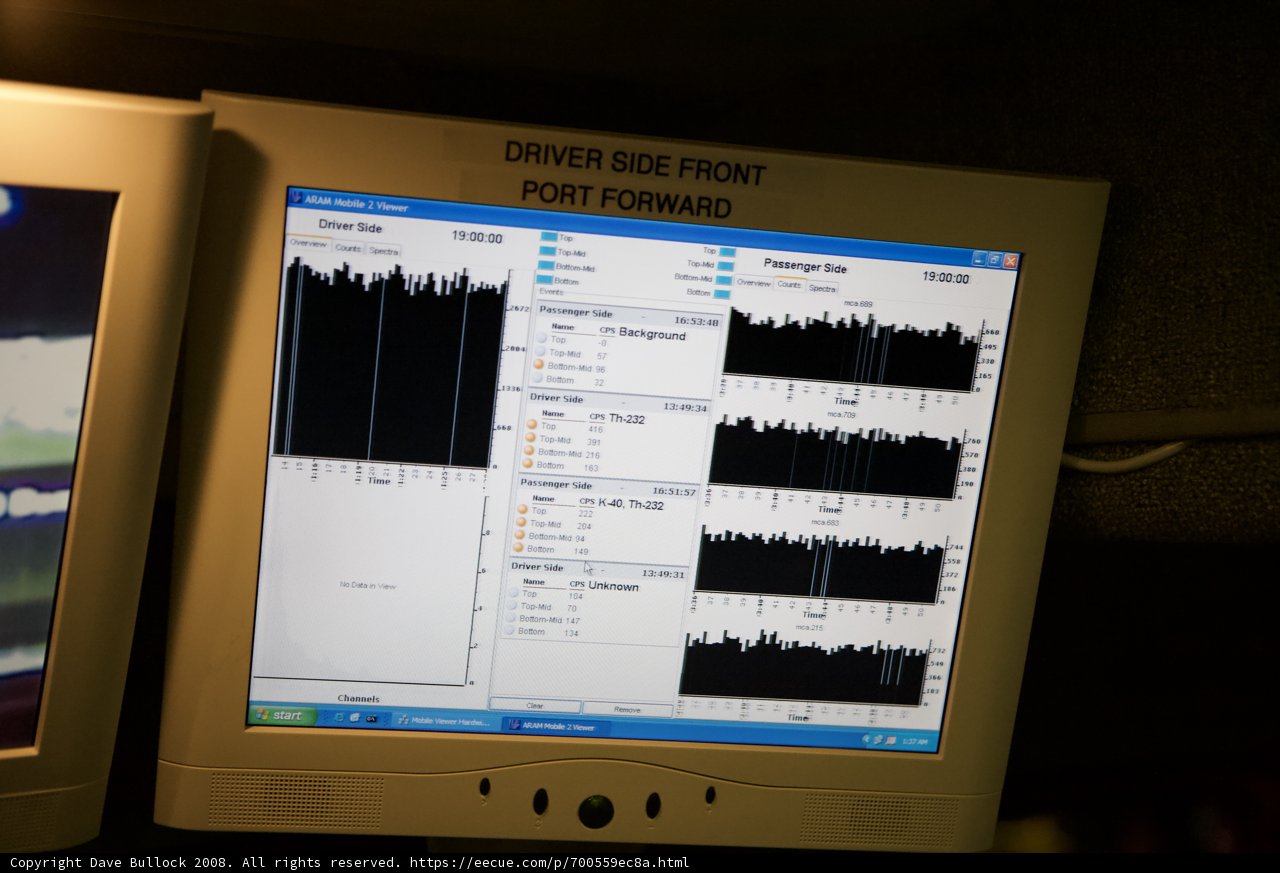Select Bottom-Mid indicator in the Background event
Screen dimensions: 1280x873
(539, 366)
